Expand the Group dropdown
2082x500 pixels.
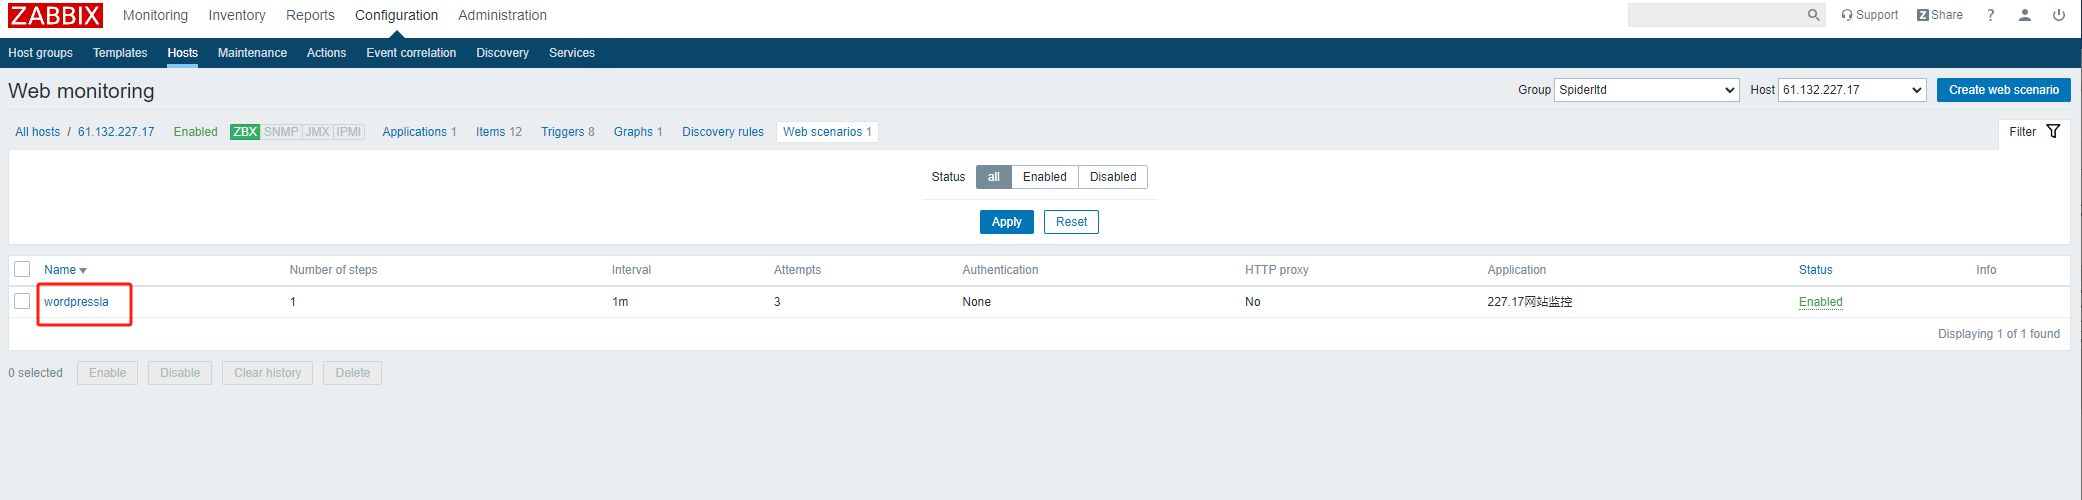click(x=1646, y=90)
